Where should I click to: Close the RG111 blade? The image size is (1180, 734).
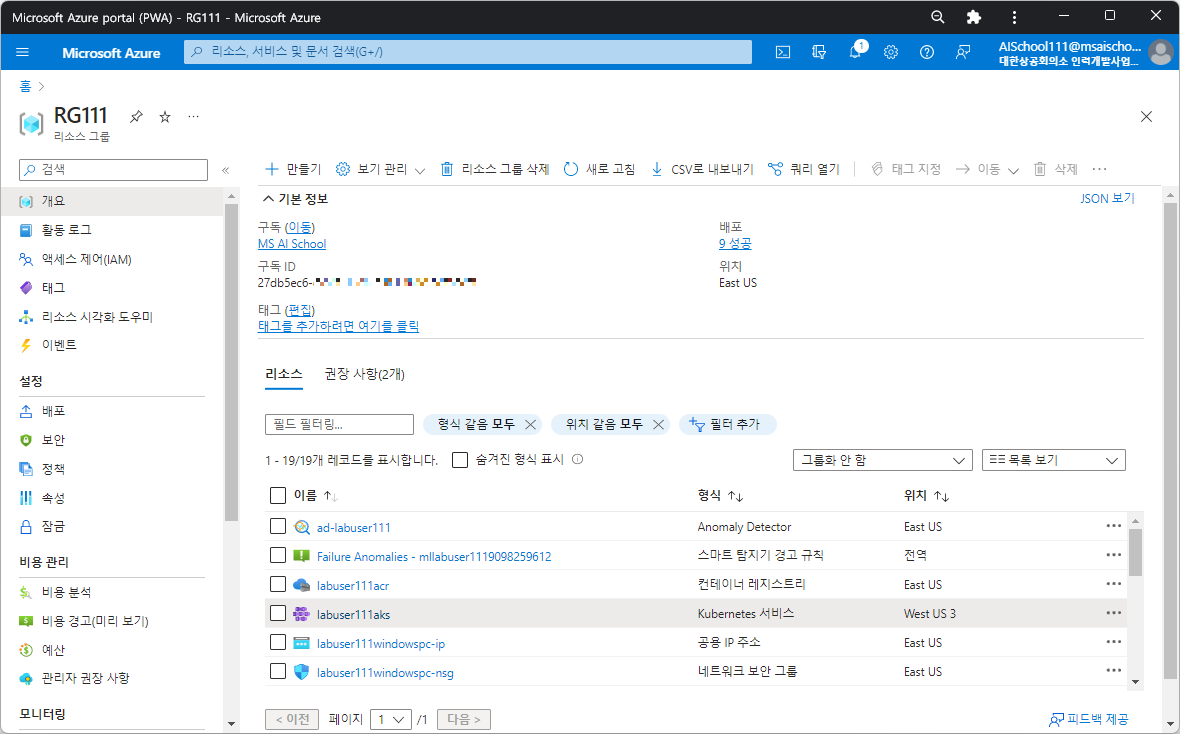click(x=1146, y=117)
